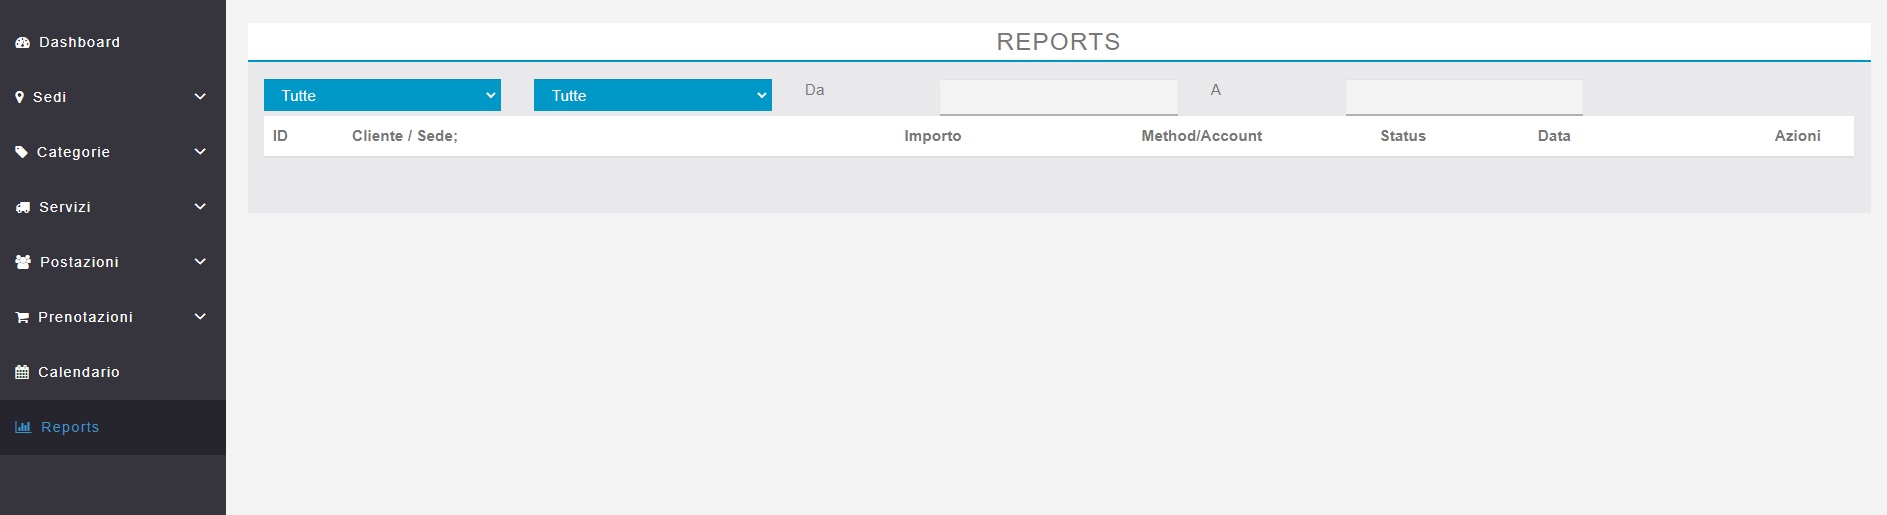The height and width of the screenshot is (515, 1887).
Task: Expand the Sedi submenu chevron
Action: [x=200, y=97]
